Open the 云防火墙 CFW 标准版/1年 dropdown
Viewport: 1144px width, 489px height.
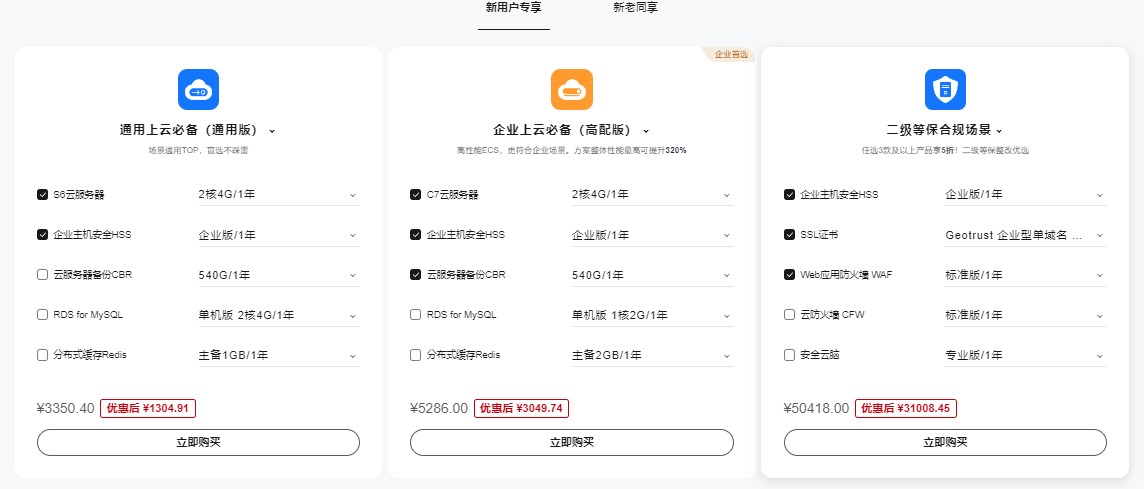pyautogui.click(x=1025, y=315)
